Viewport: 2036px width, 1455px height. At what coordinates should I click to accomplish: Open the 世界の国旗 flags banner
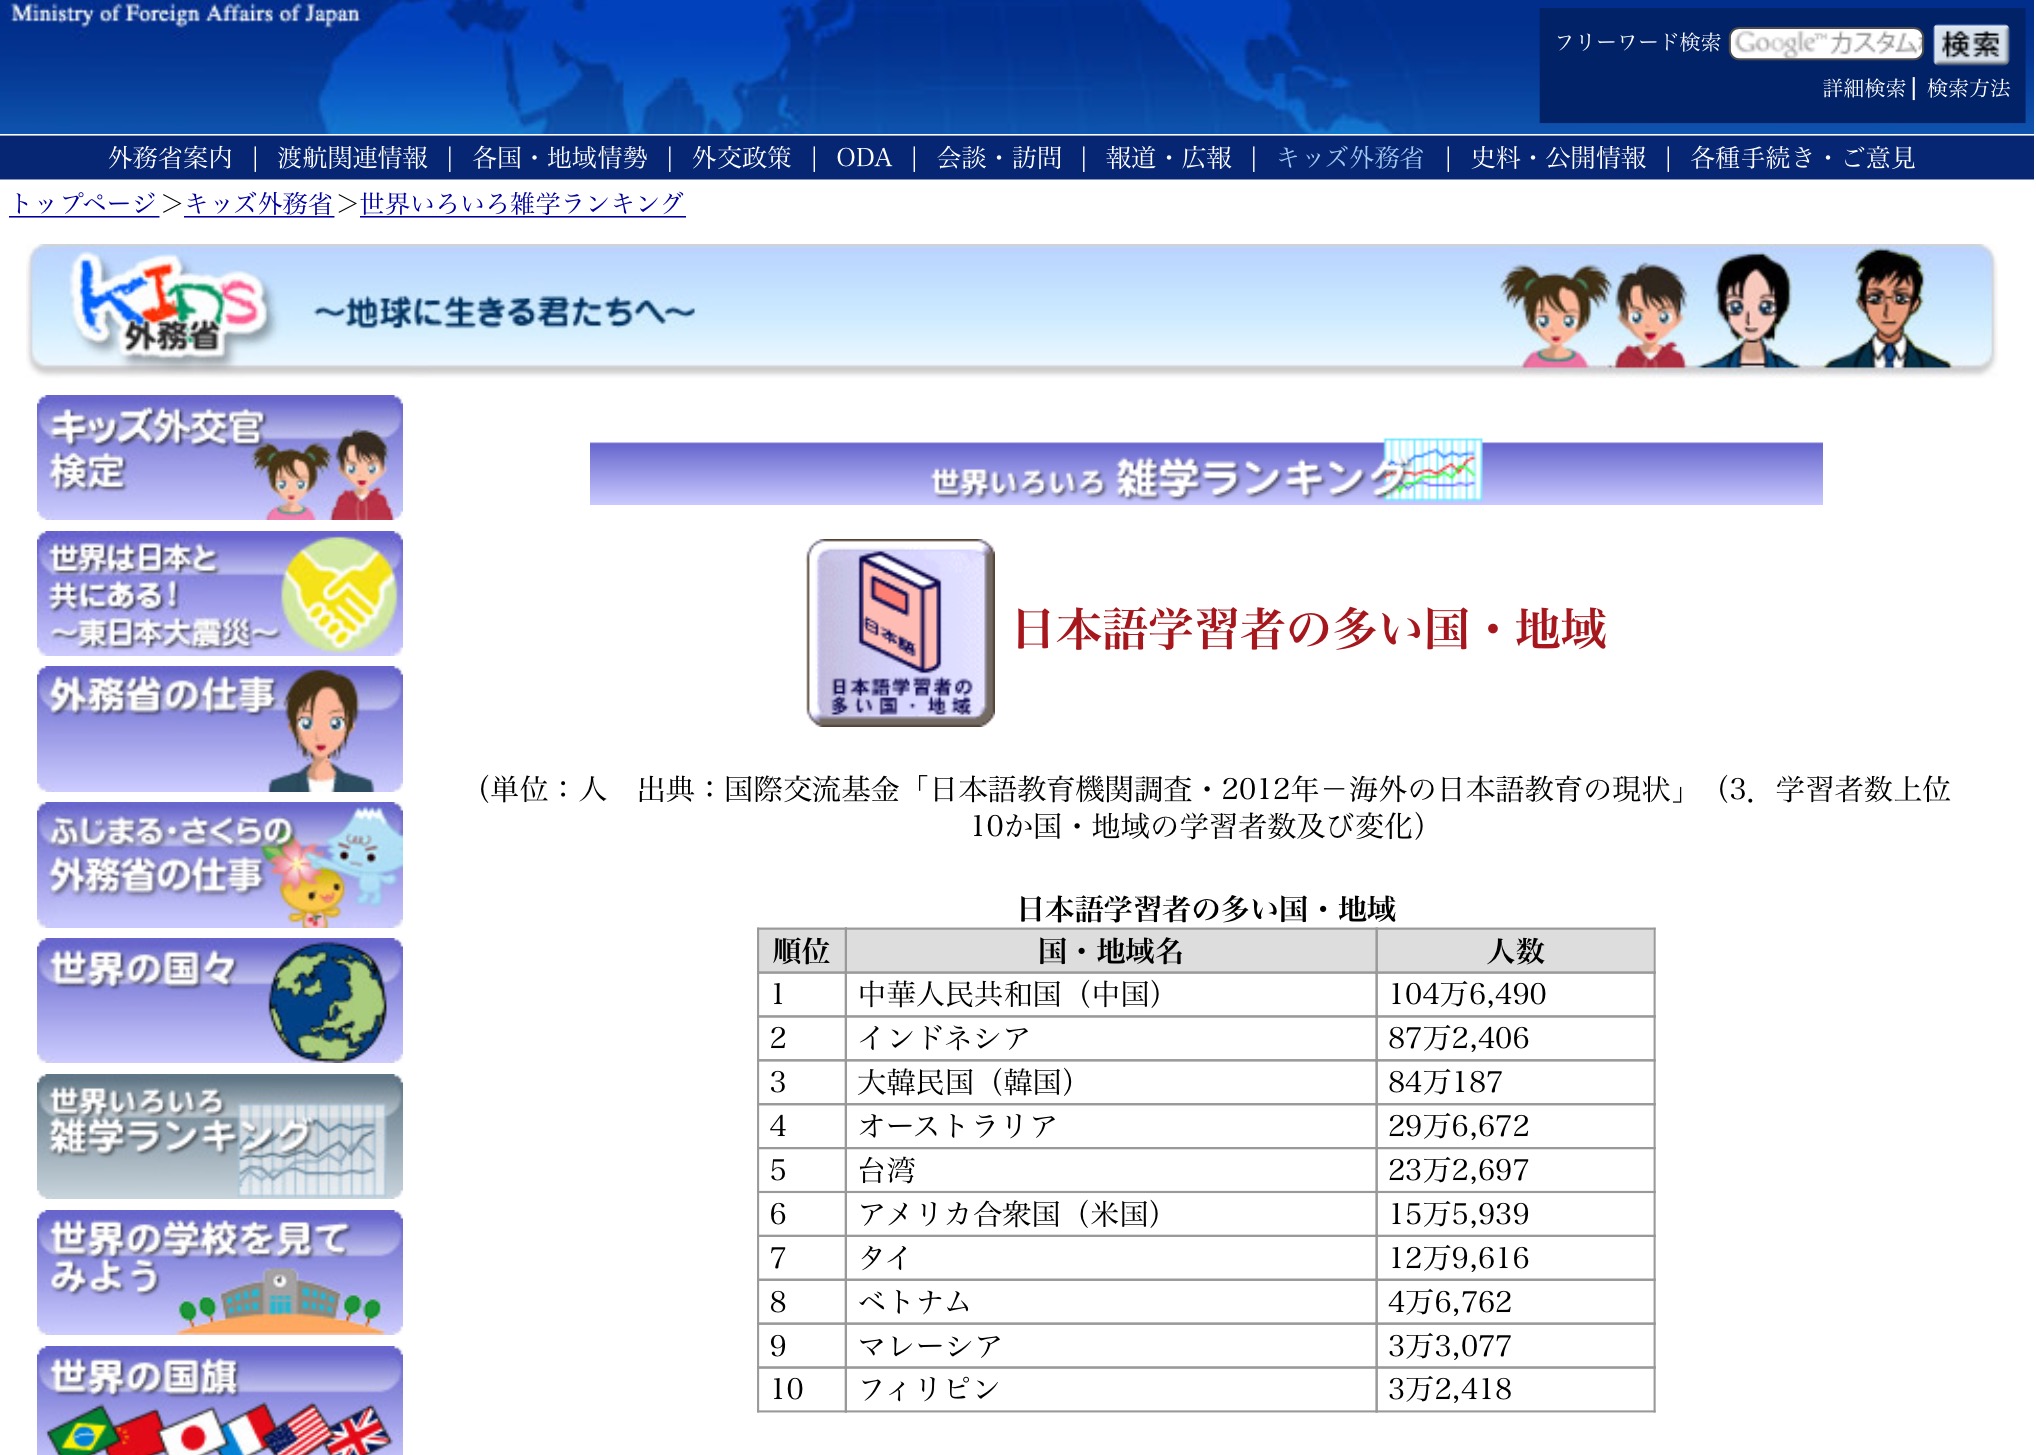tap(220, 1400)
